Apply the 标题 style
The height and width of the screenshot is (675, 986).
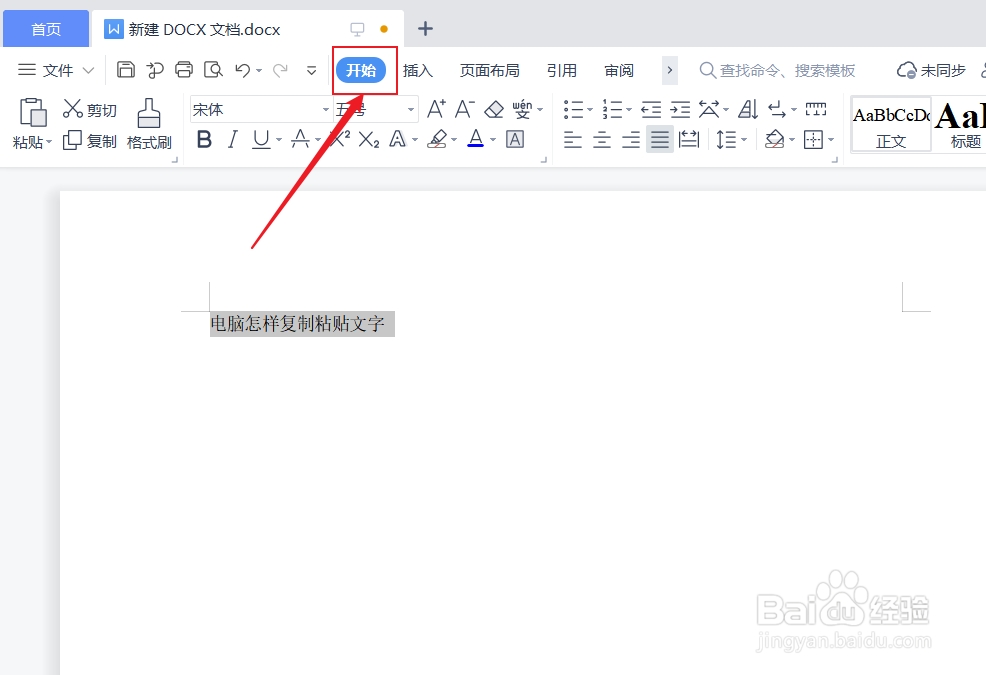tap(960, 125)
